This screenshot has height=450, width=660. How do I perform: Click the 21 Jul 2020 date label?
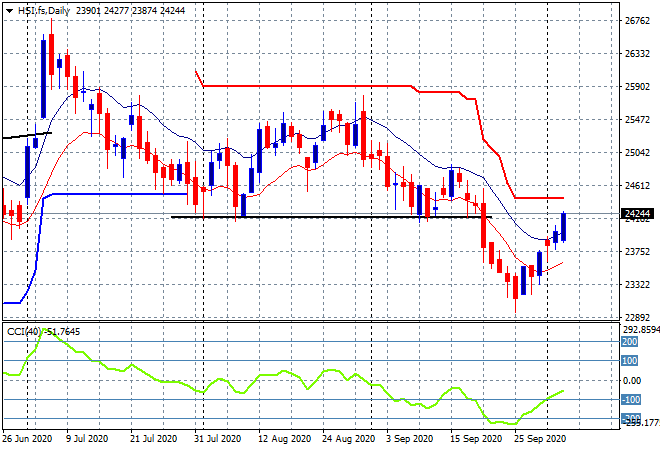pyautogui.click(x=153, y=439)
